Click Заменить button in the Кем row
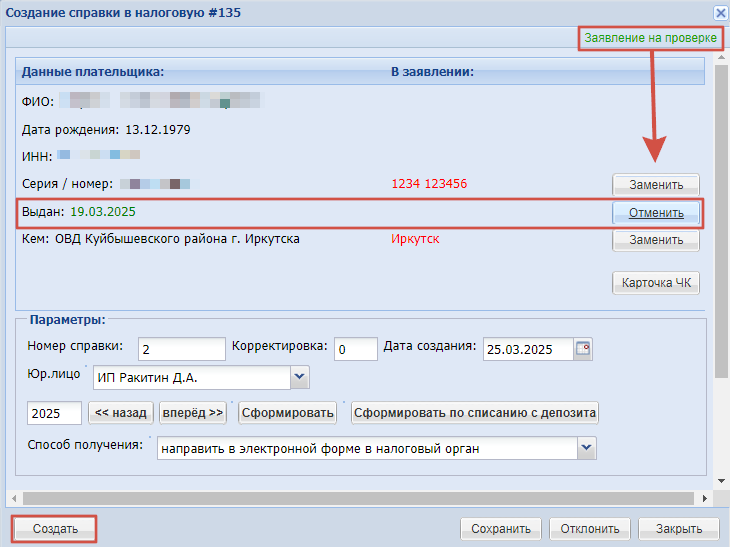 click(656, 240)
